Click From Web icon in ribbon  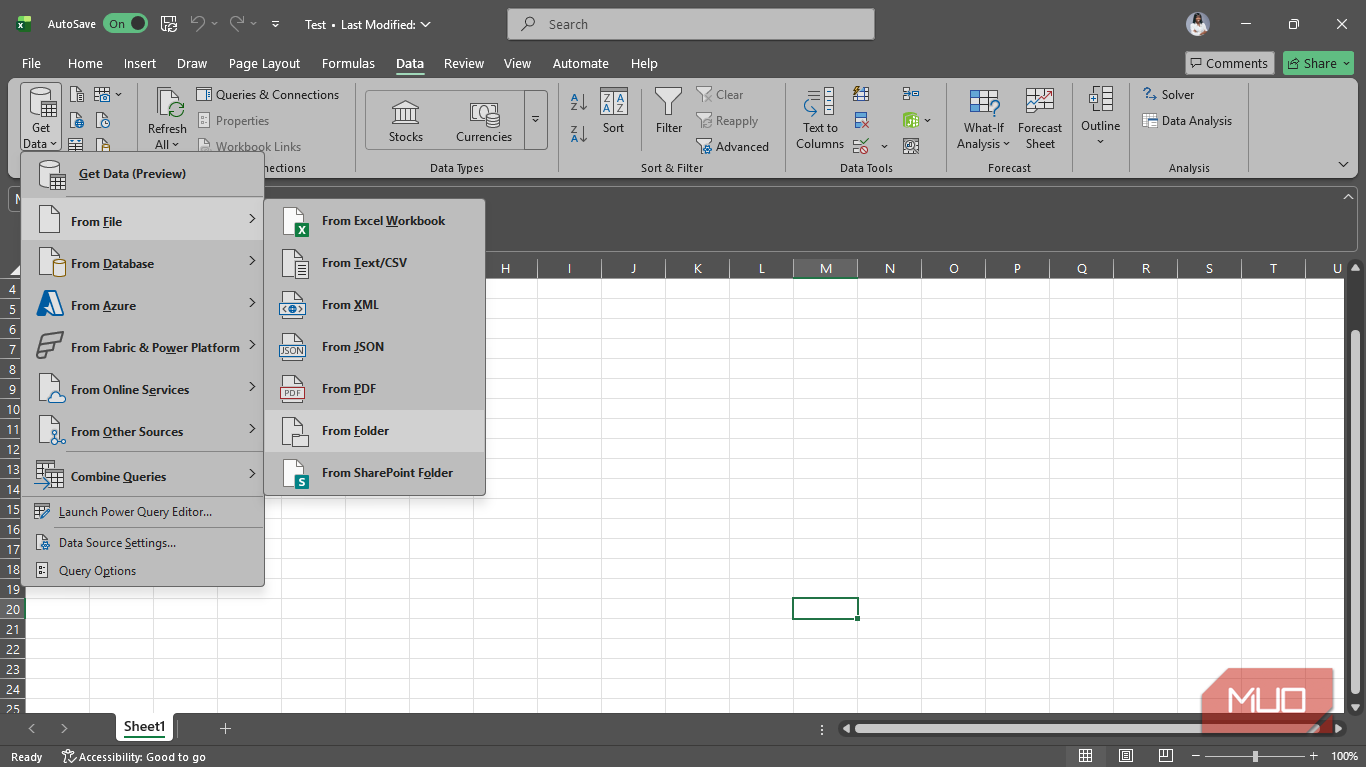[x=77, y=121]
